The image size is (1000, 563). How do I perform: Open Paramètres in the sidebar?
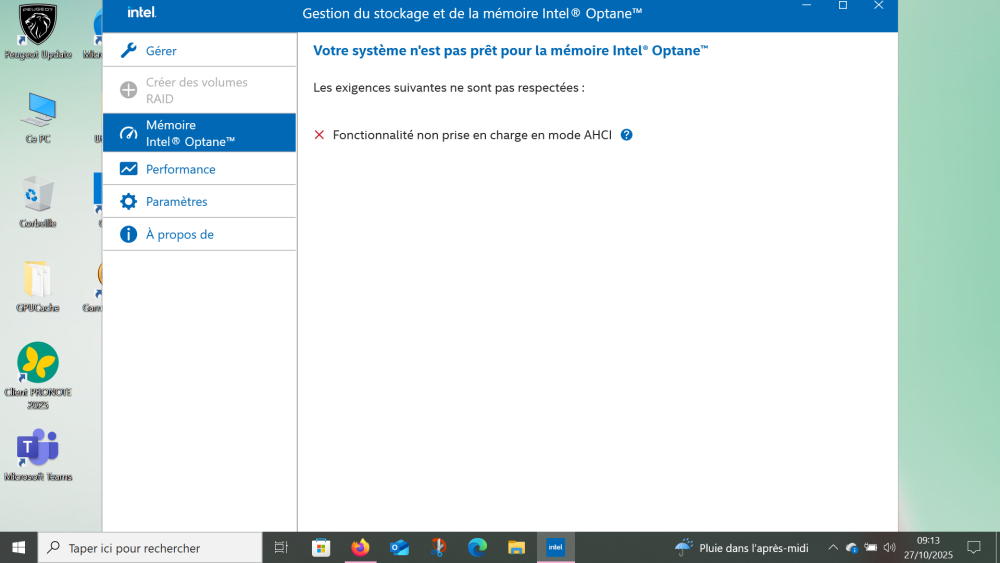point(199,201)
